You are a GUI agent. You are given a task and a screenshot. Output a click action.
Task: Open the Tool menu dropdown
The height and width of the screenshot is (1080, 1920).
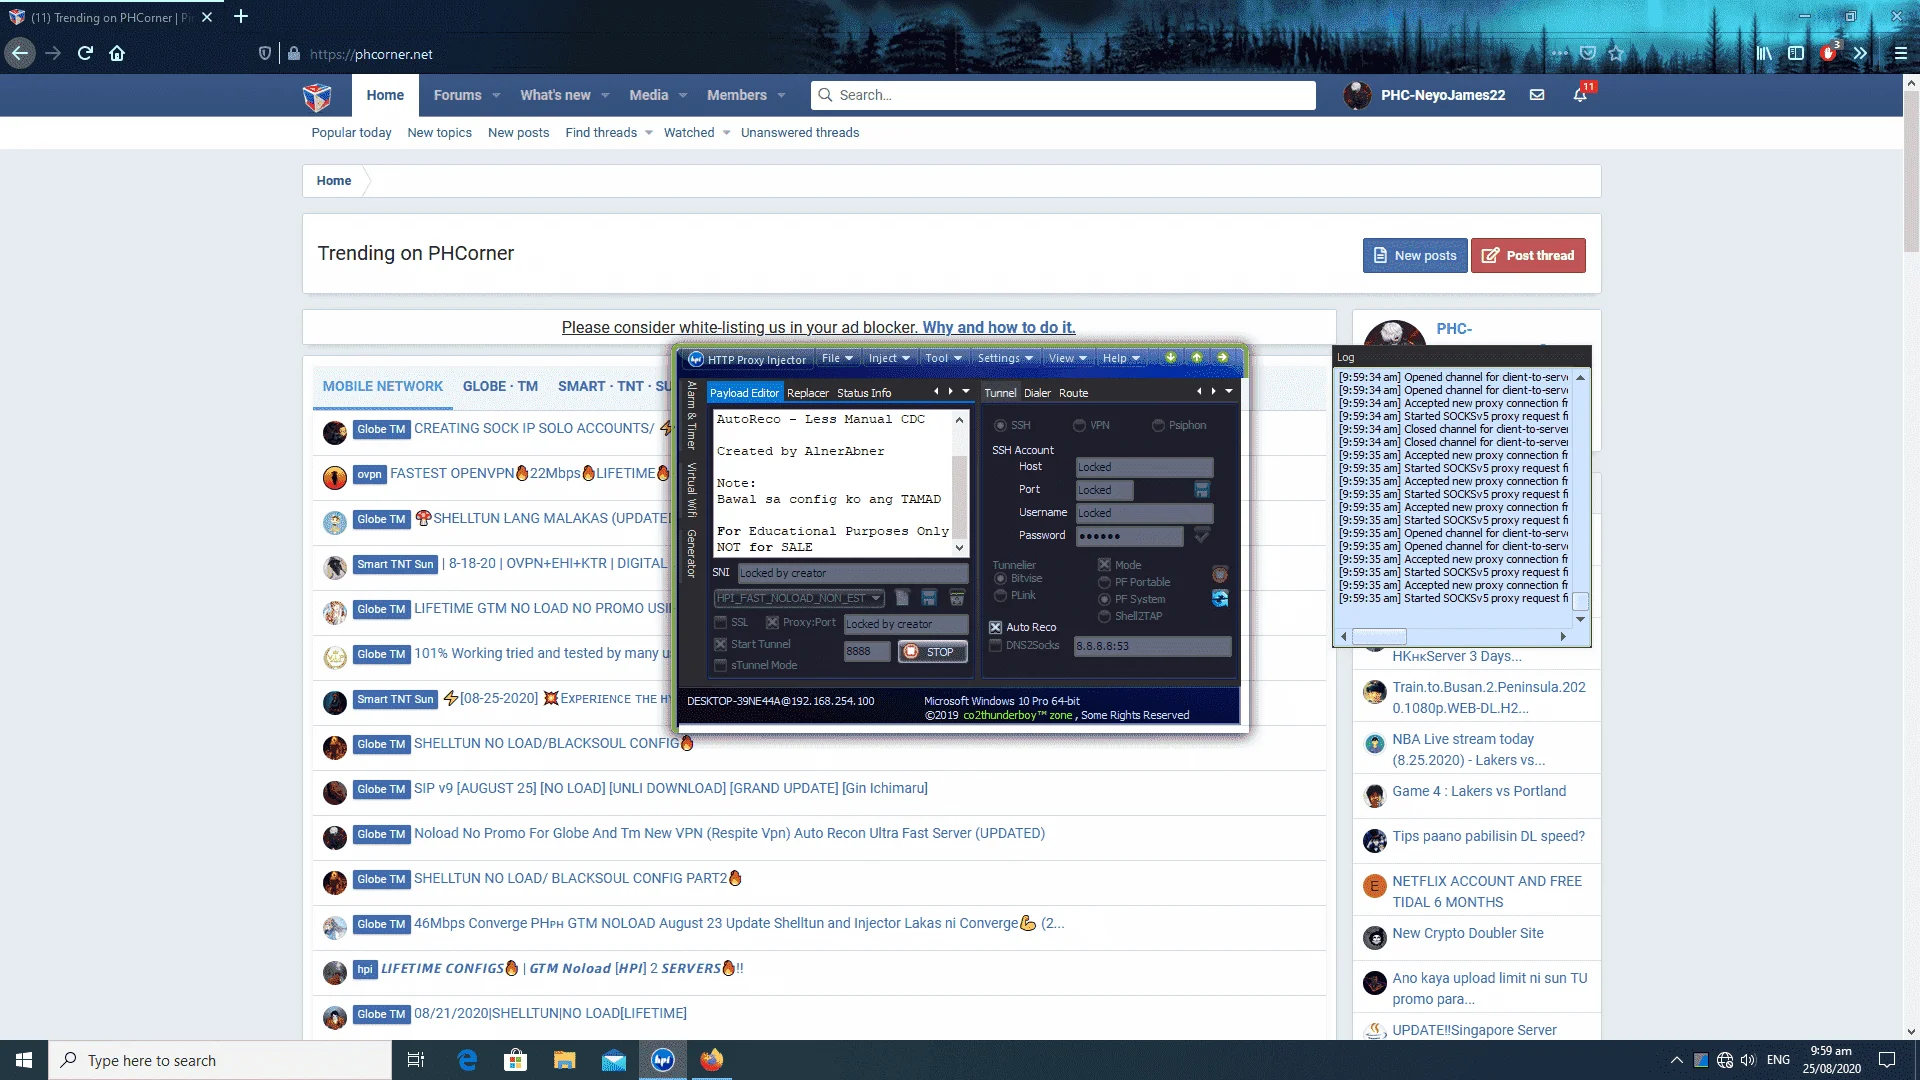pyautogui.click(x=943, y=358)
